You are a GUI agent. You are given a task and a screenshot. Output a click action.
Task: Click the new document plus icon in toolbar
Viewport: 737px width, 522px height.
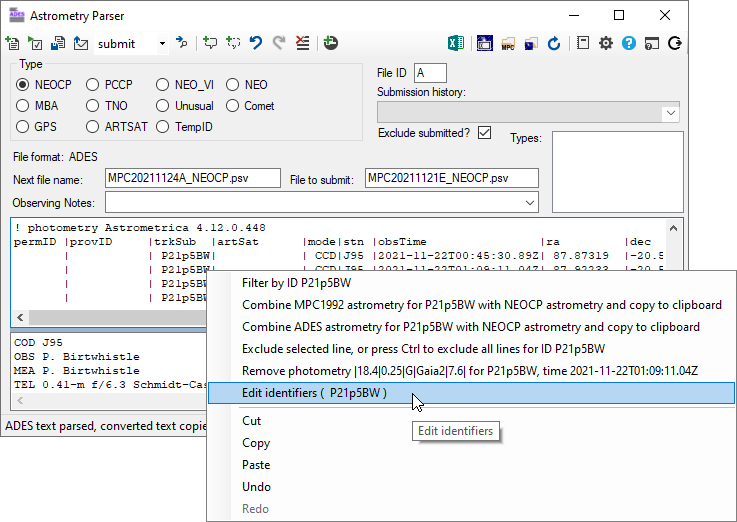point(12,44)
